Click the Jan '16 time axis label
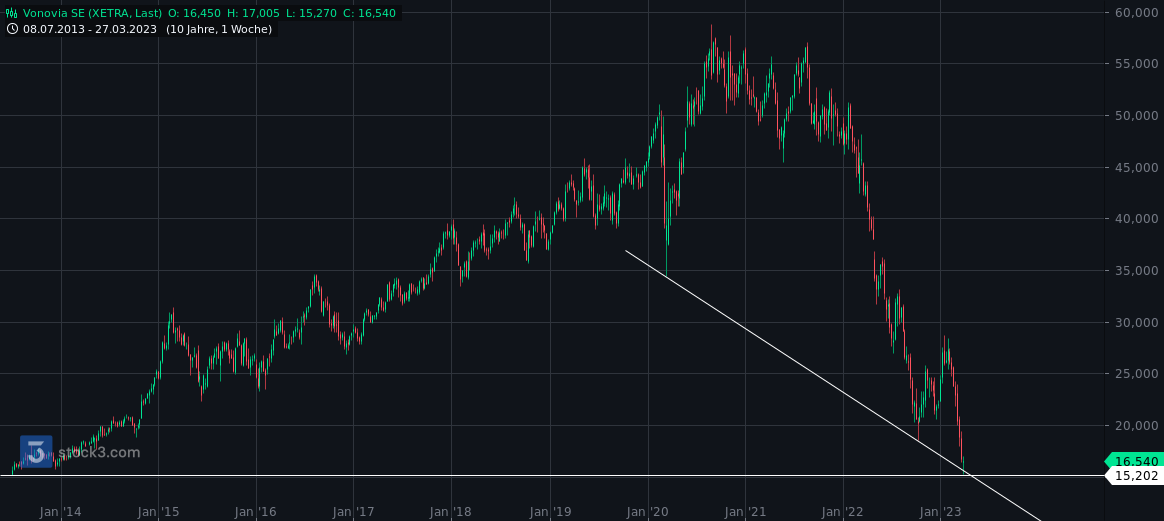 point(256,511)
